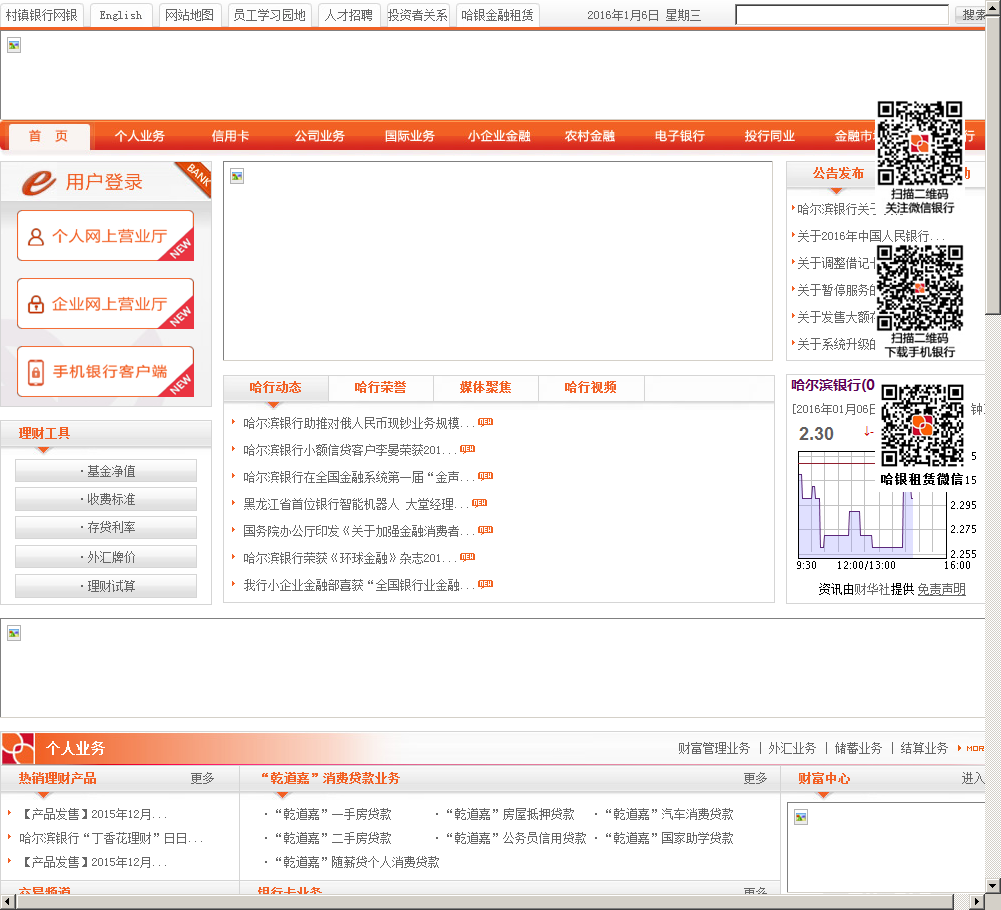Click the 收费标准 tool button

tap(106, 499)
